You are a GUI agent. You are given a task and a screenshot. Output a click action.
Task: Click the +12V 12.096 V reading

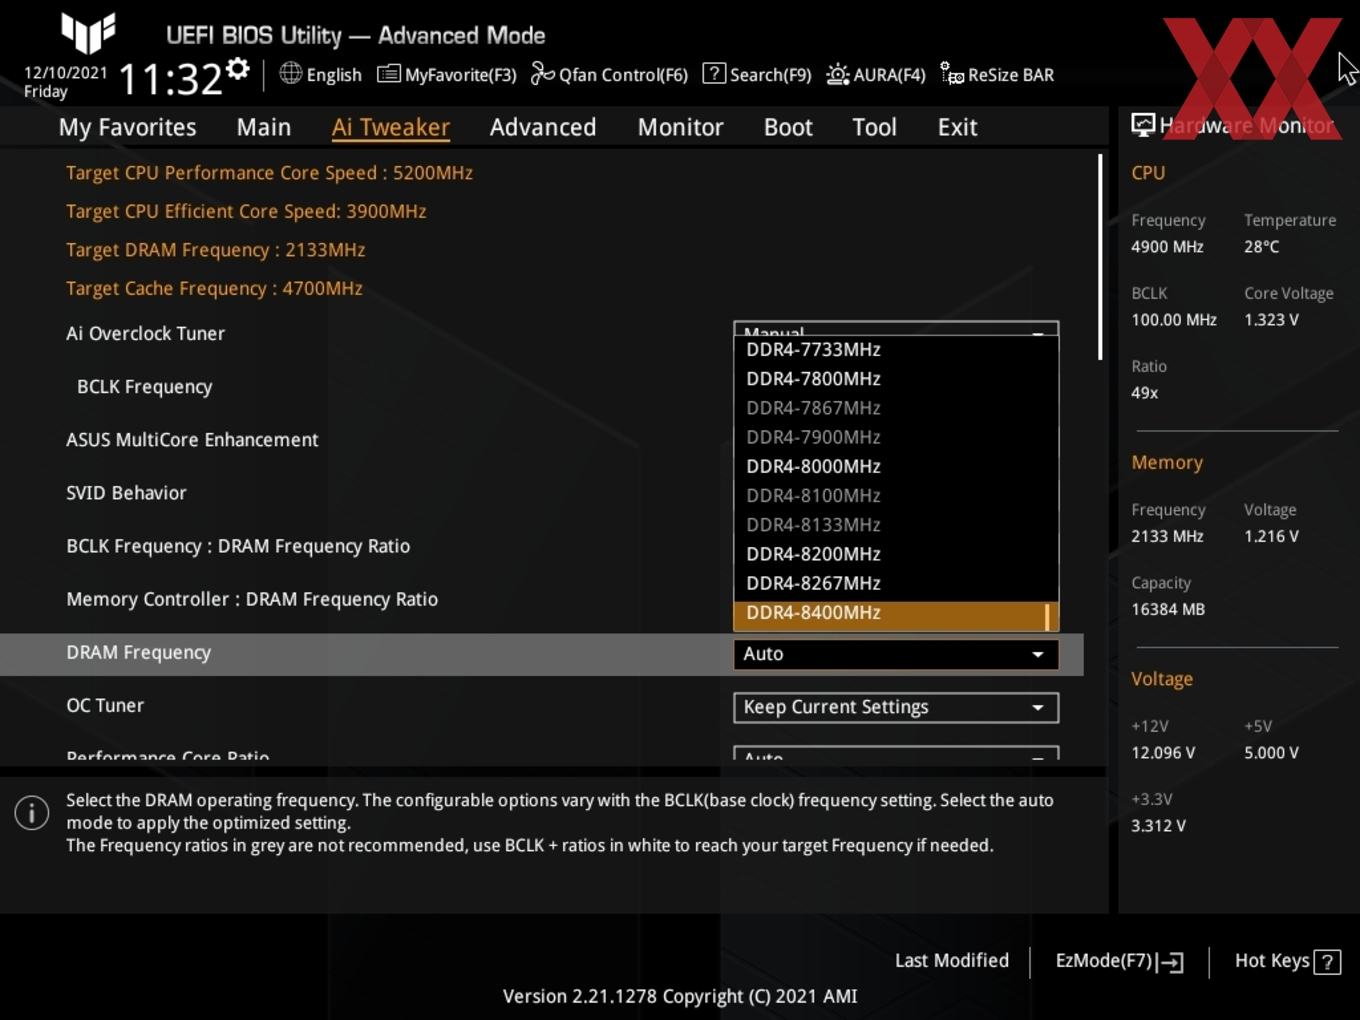(1163, 753)
